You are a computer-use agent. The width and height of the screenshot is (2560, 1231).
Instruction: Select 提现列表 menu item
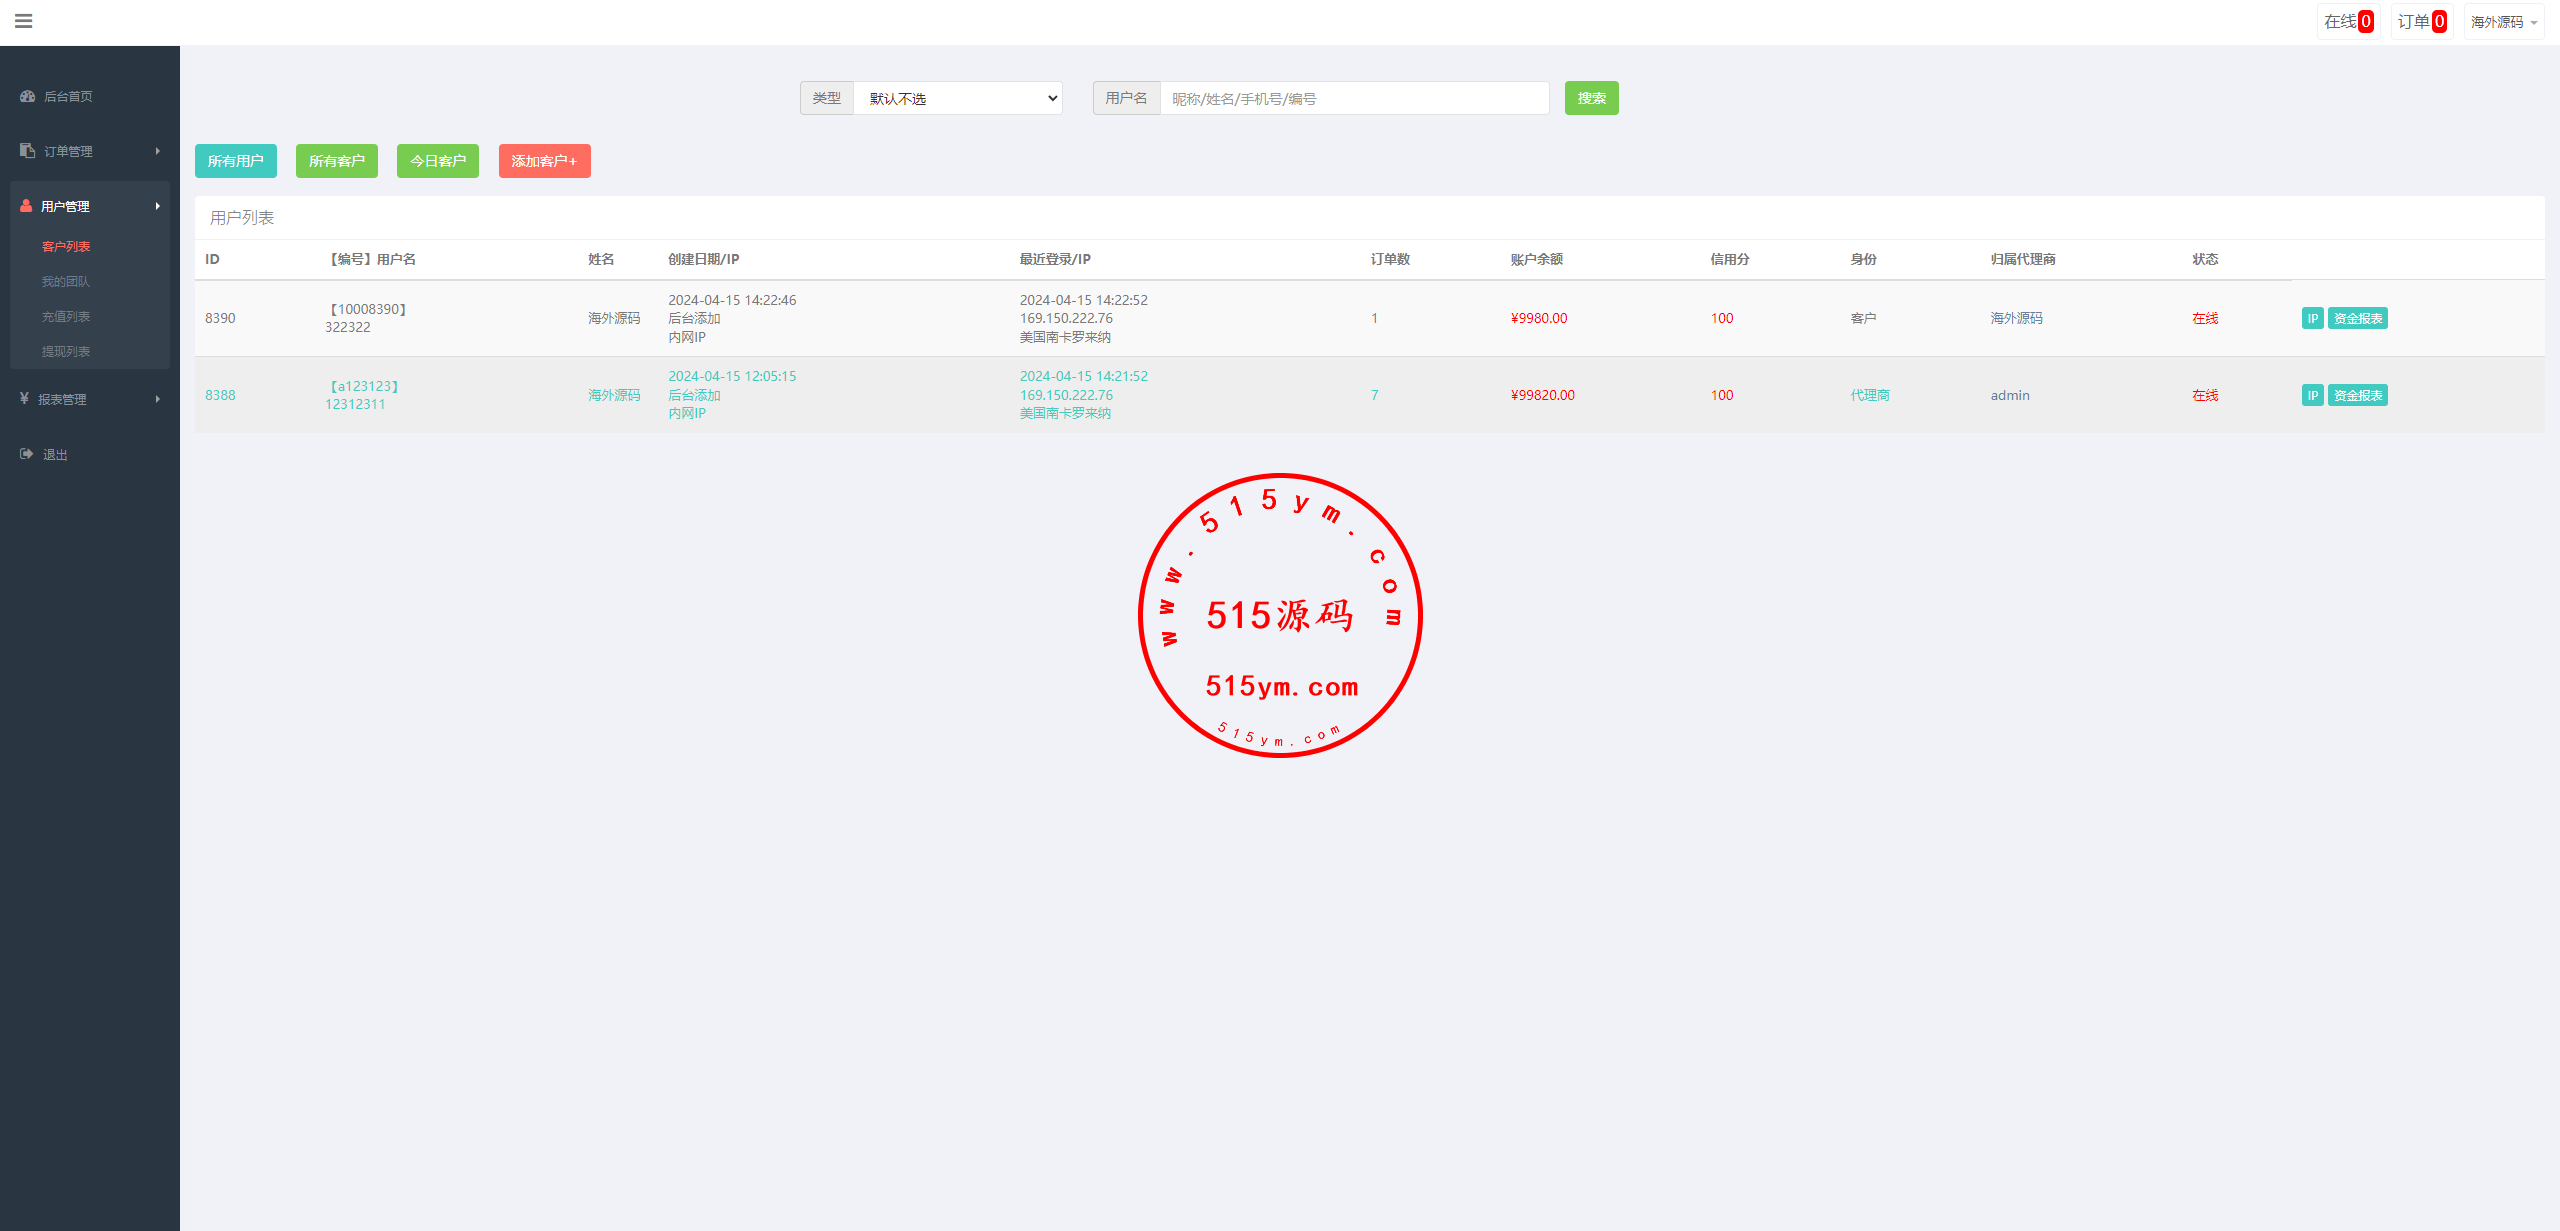point(66,352)
